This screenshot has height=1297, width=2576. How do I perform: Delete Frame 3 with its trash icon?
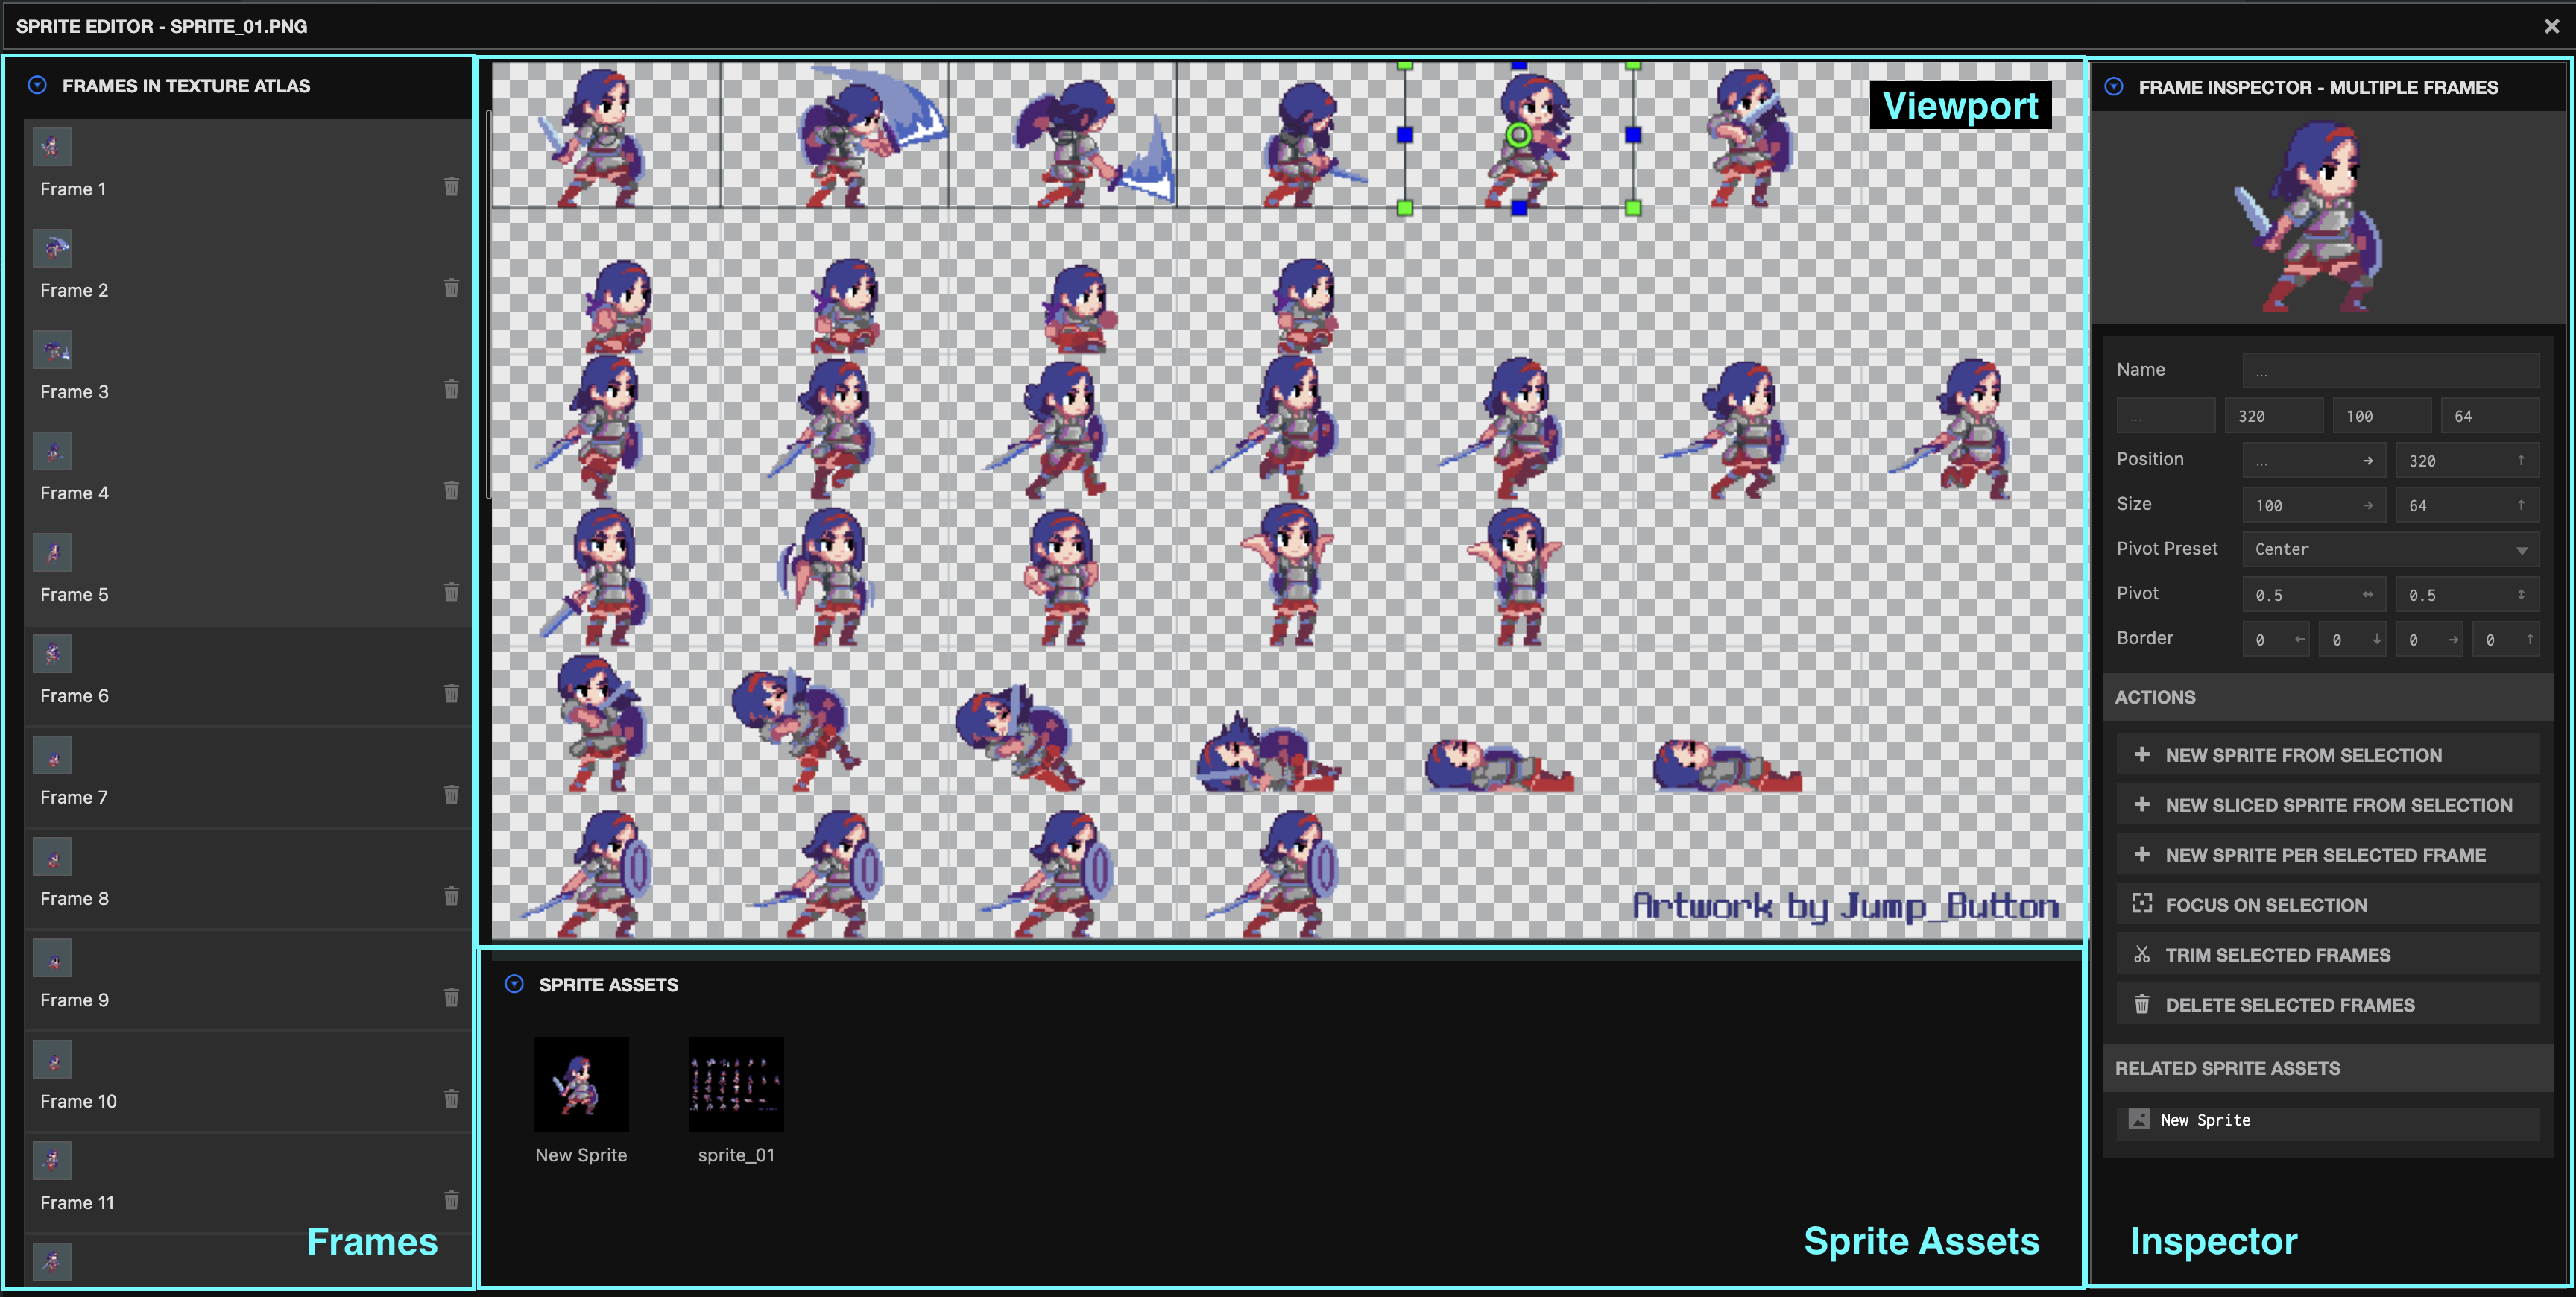(451, 390)
